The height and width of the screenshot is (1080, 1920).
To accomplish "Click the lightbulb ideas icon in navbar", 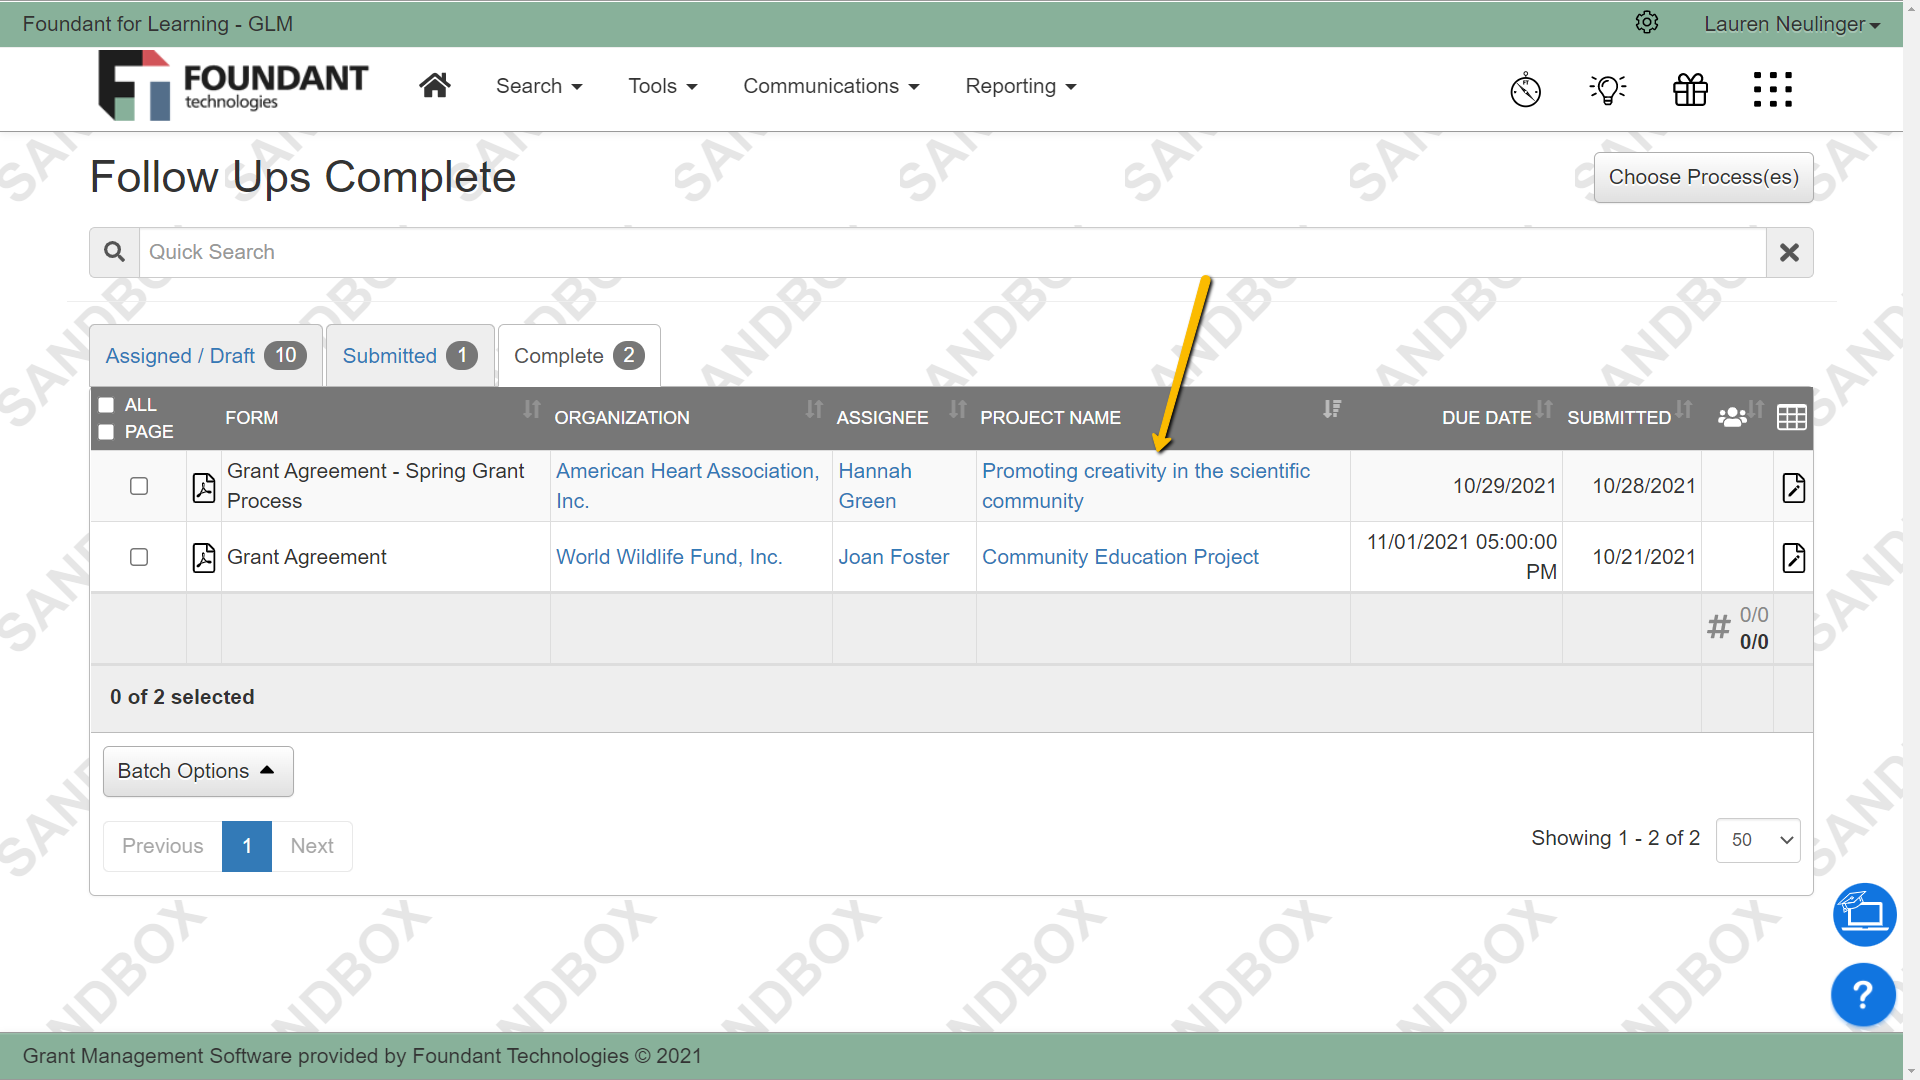I will [1608, 89].
